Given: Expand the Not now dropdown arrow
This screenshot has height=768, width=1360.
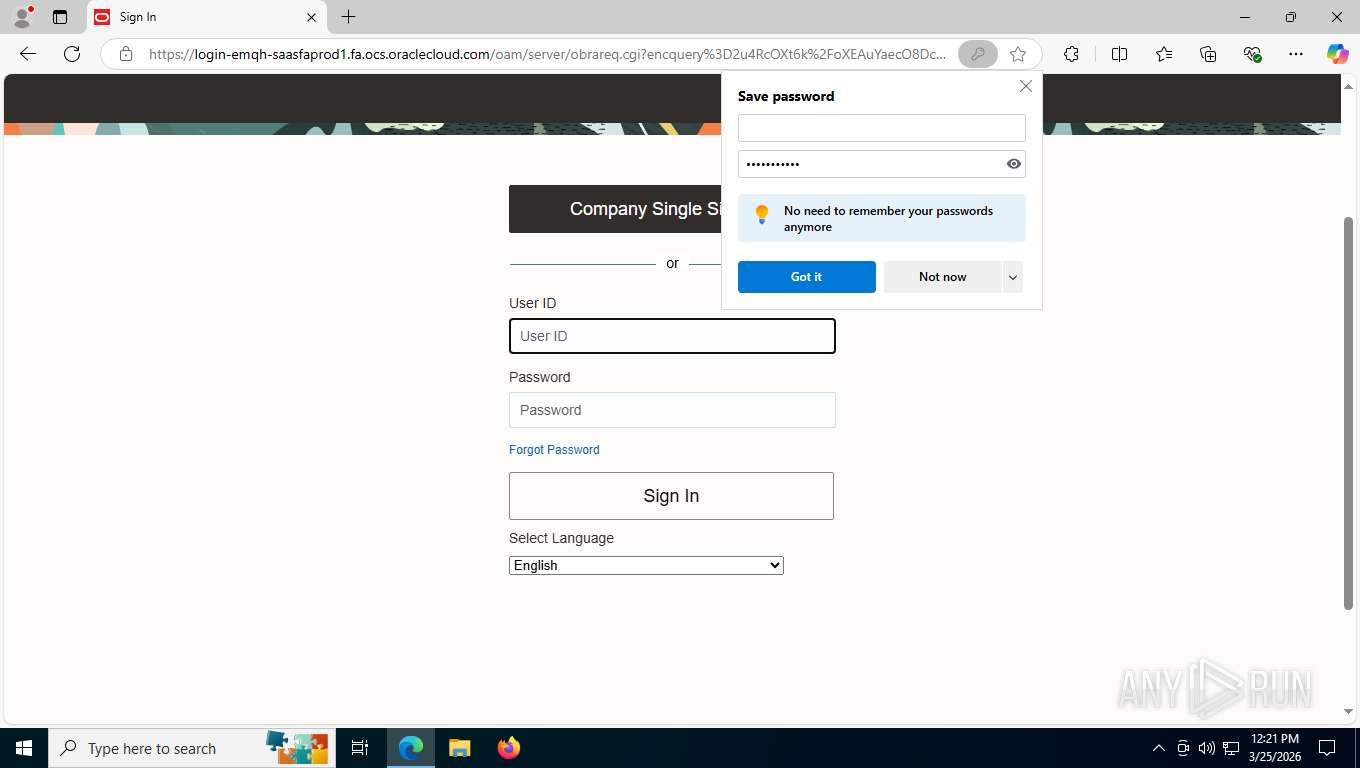Looking at the screenshot, I should [1013, 277].
